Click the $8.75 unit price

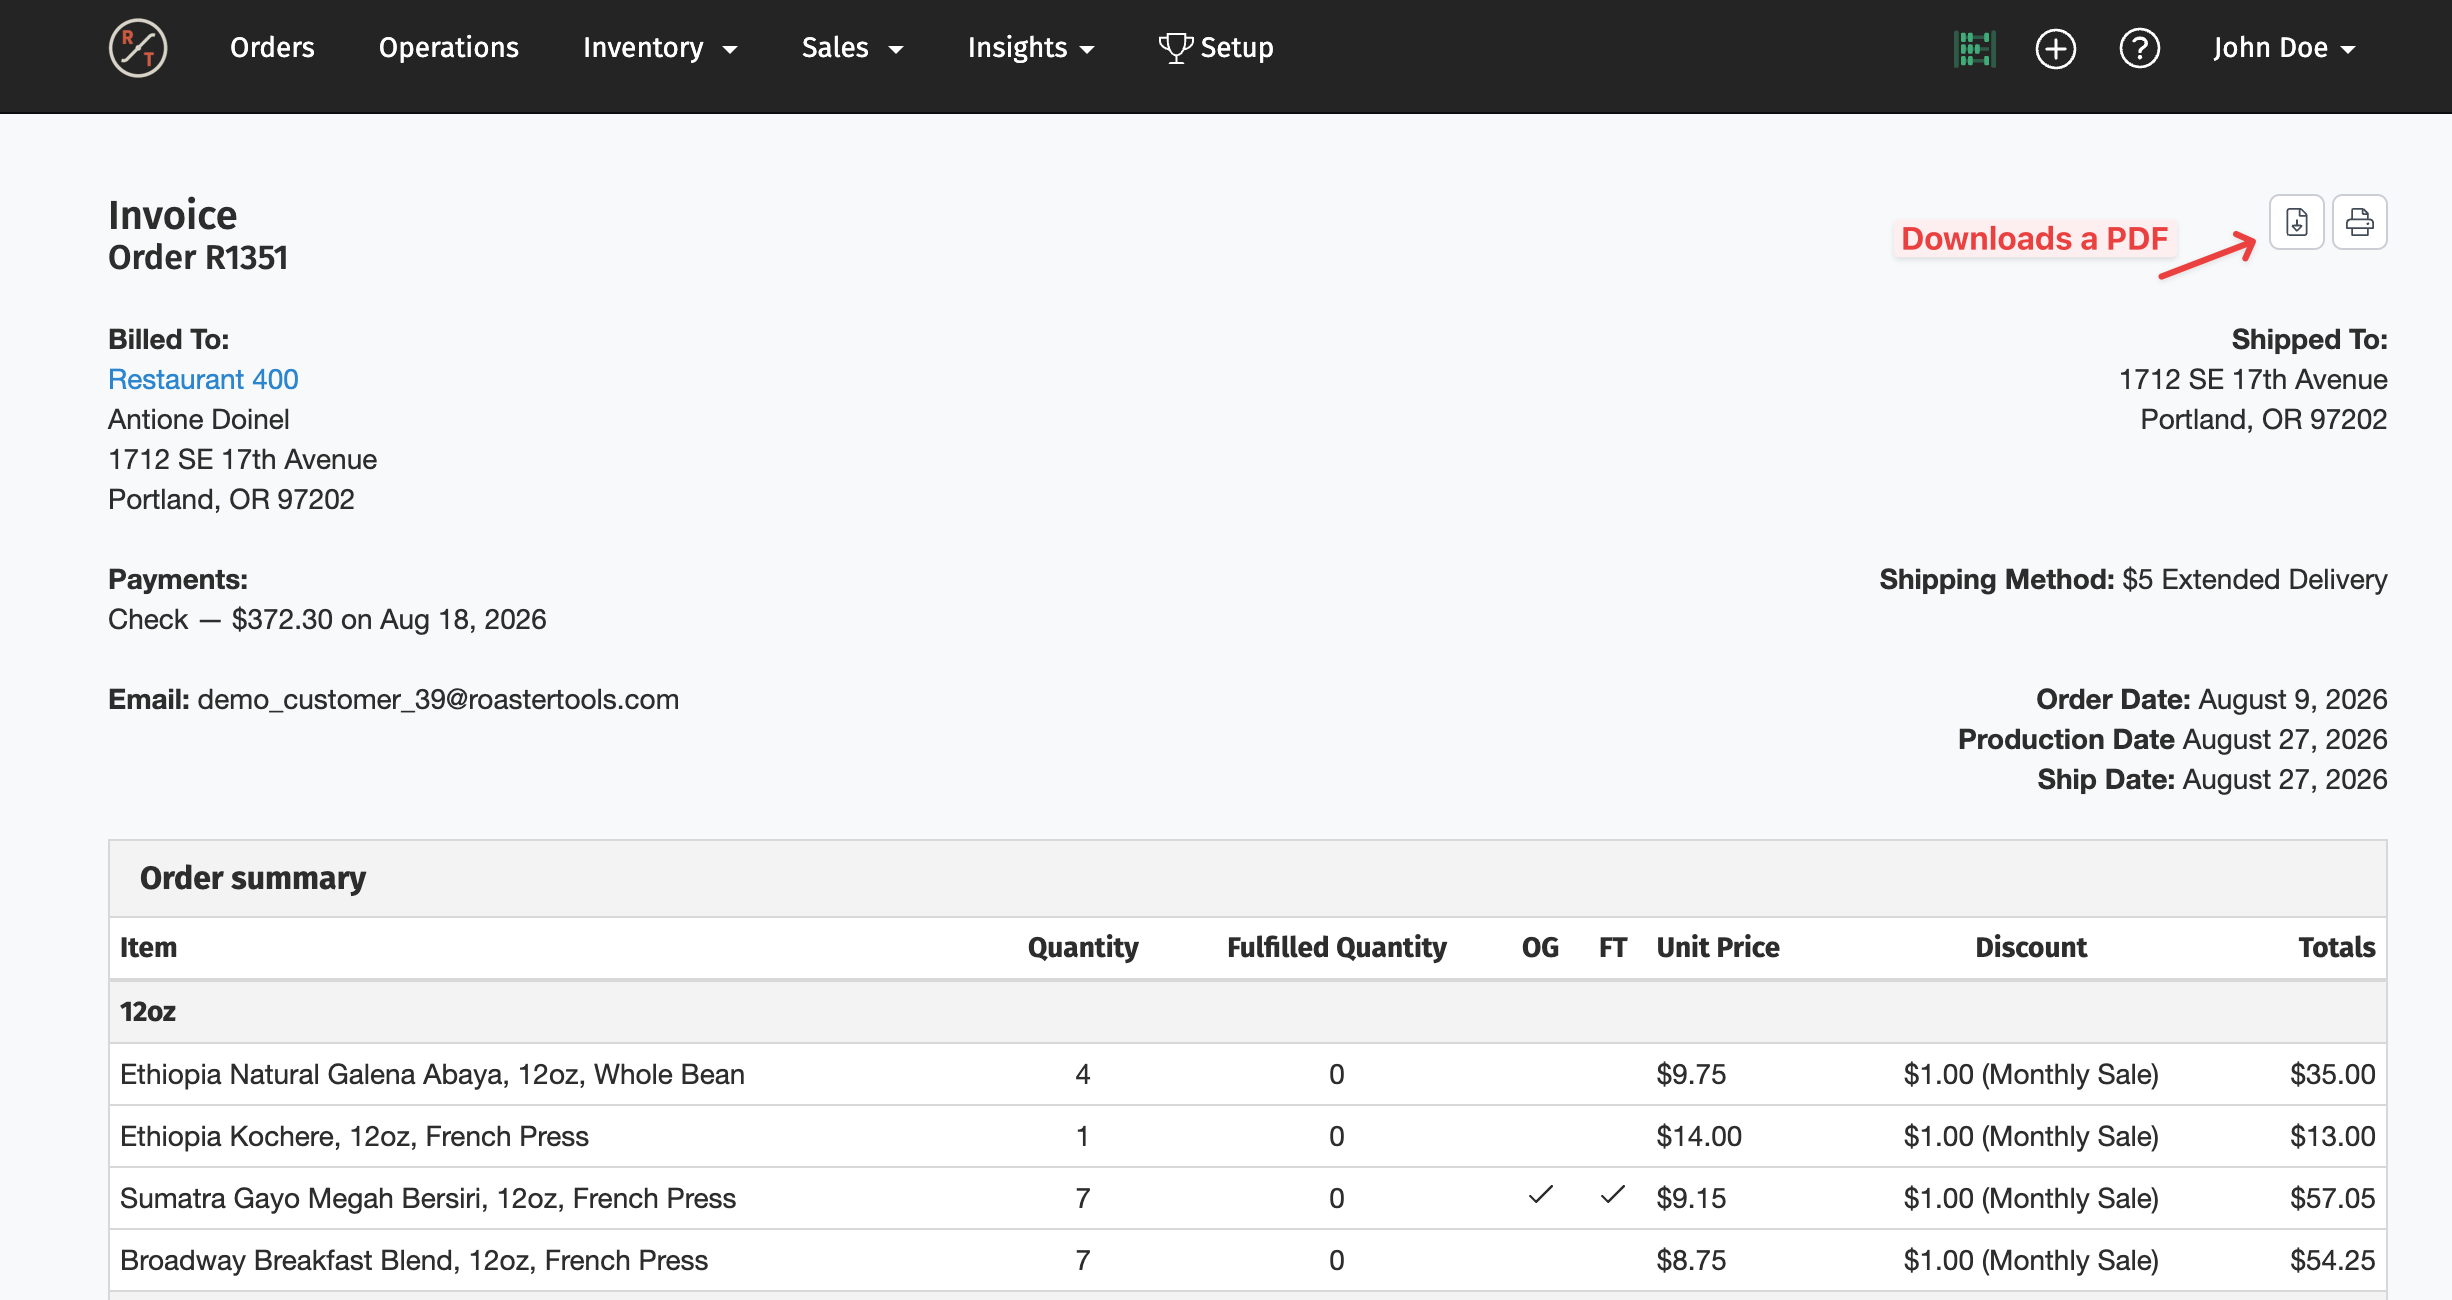click(x=1691, y=1261)
